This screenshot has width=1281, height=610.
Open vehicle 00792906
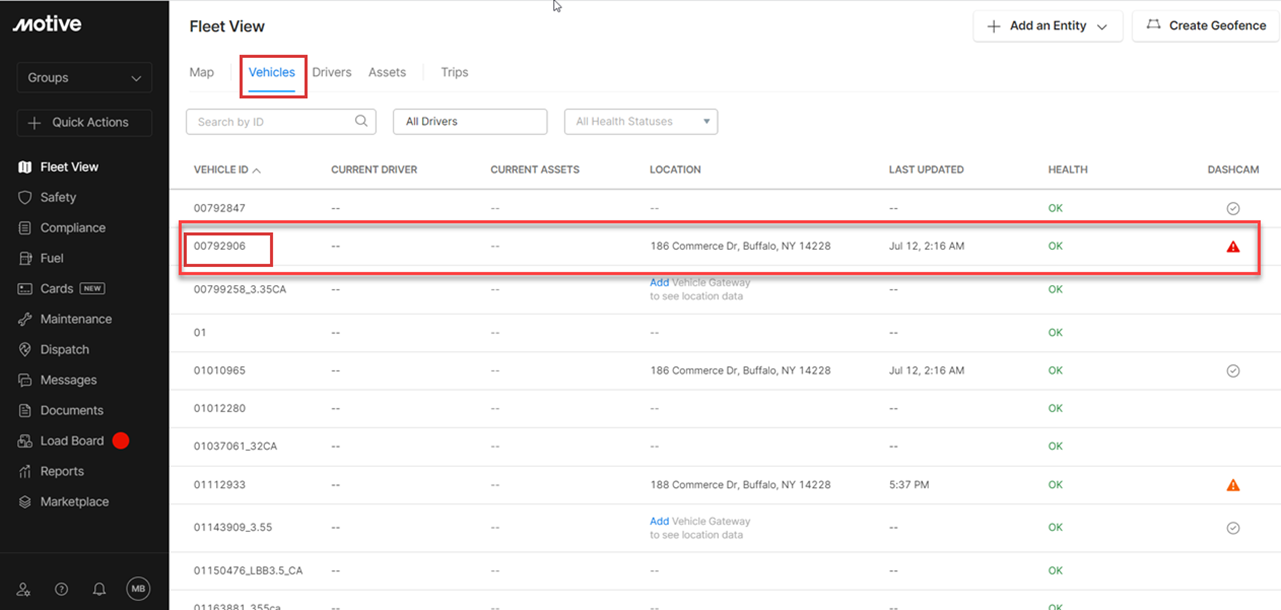(219, 246)
